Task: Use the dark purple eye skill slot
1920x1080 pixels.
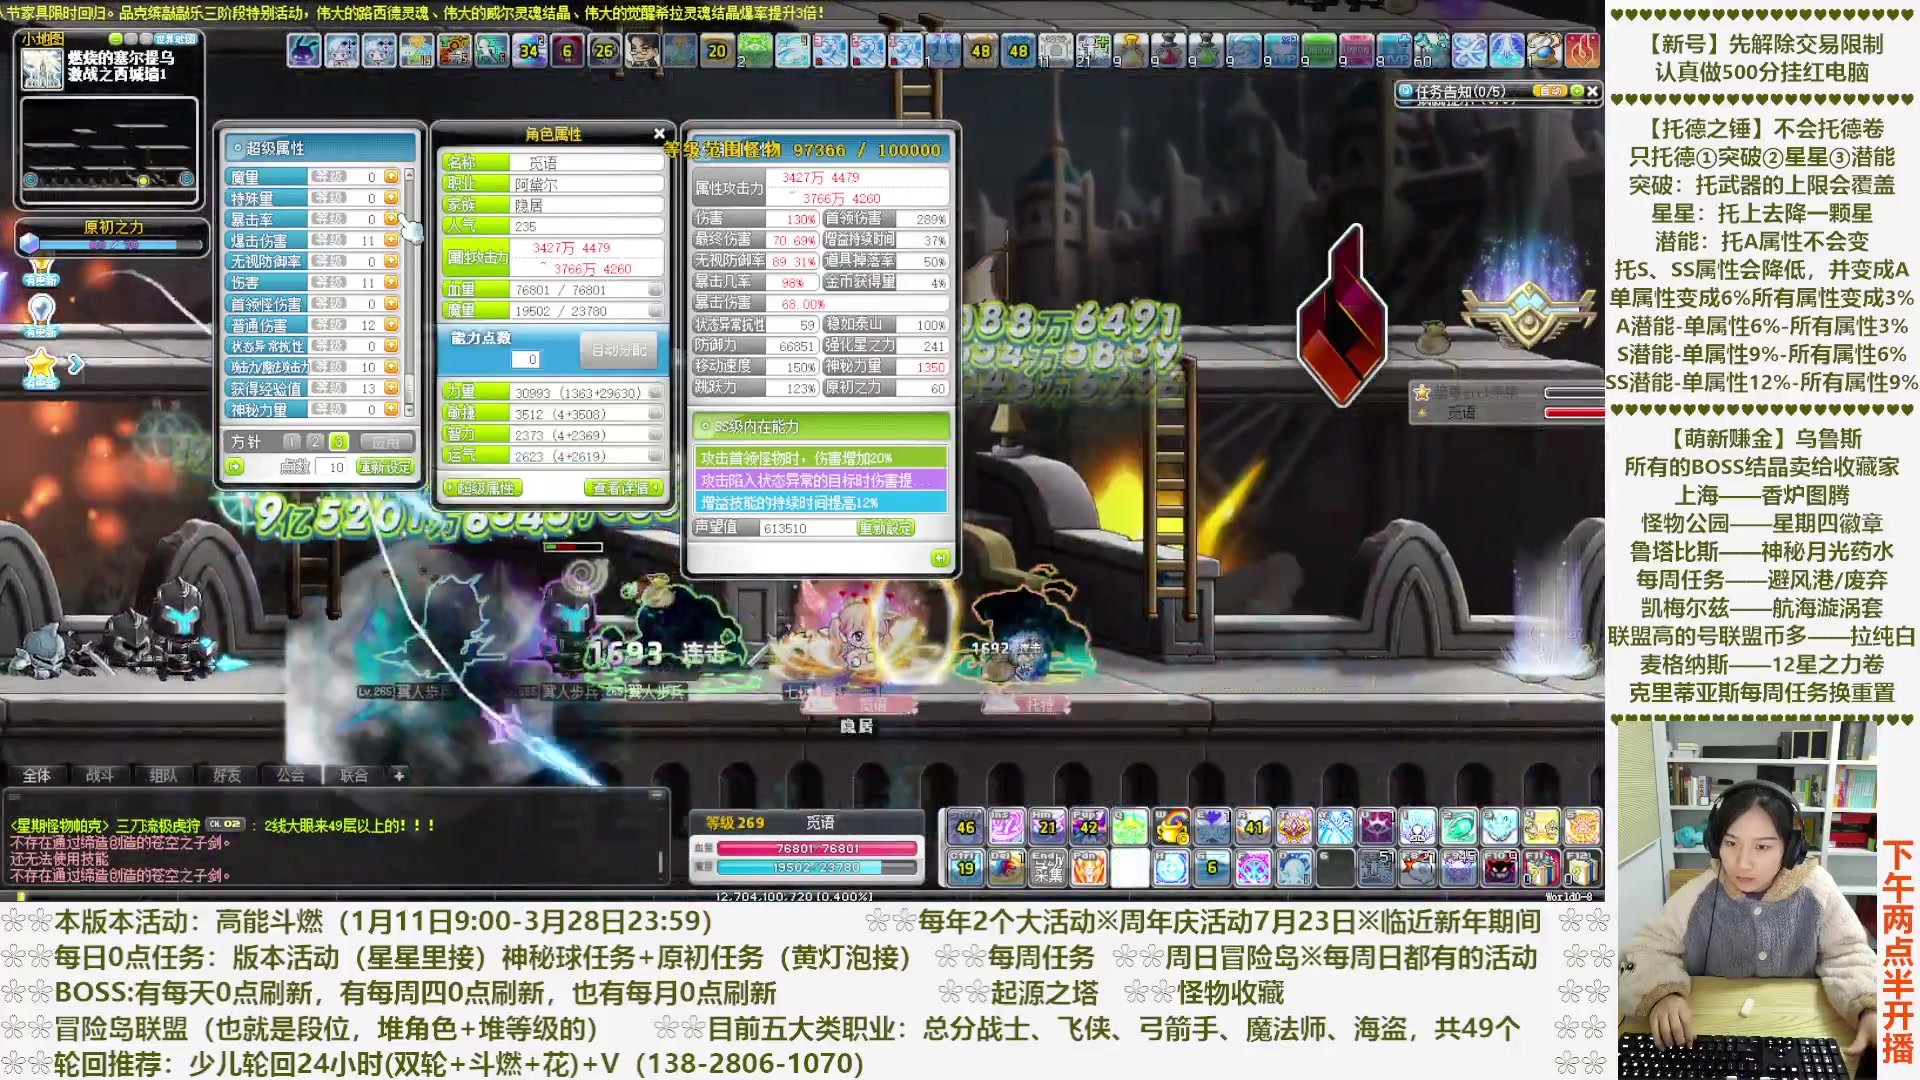Action: coord(1376,827)
